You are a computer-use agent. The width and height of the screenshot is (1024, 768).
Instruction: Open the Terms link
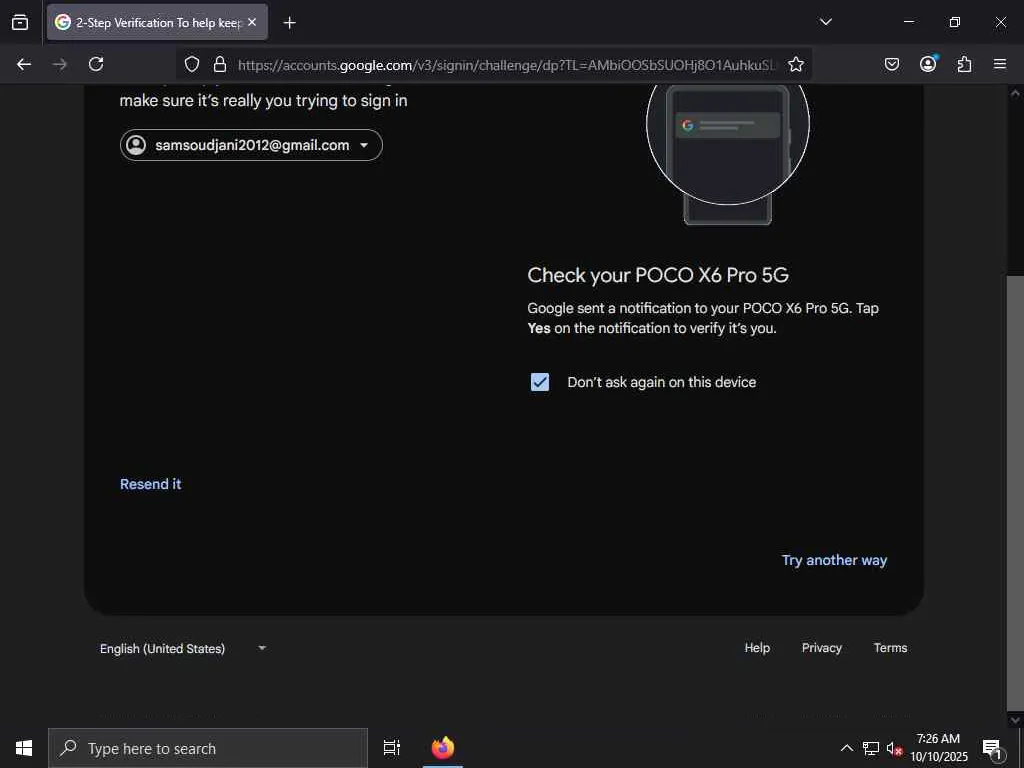point(890,648)
